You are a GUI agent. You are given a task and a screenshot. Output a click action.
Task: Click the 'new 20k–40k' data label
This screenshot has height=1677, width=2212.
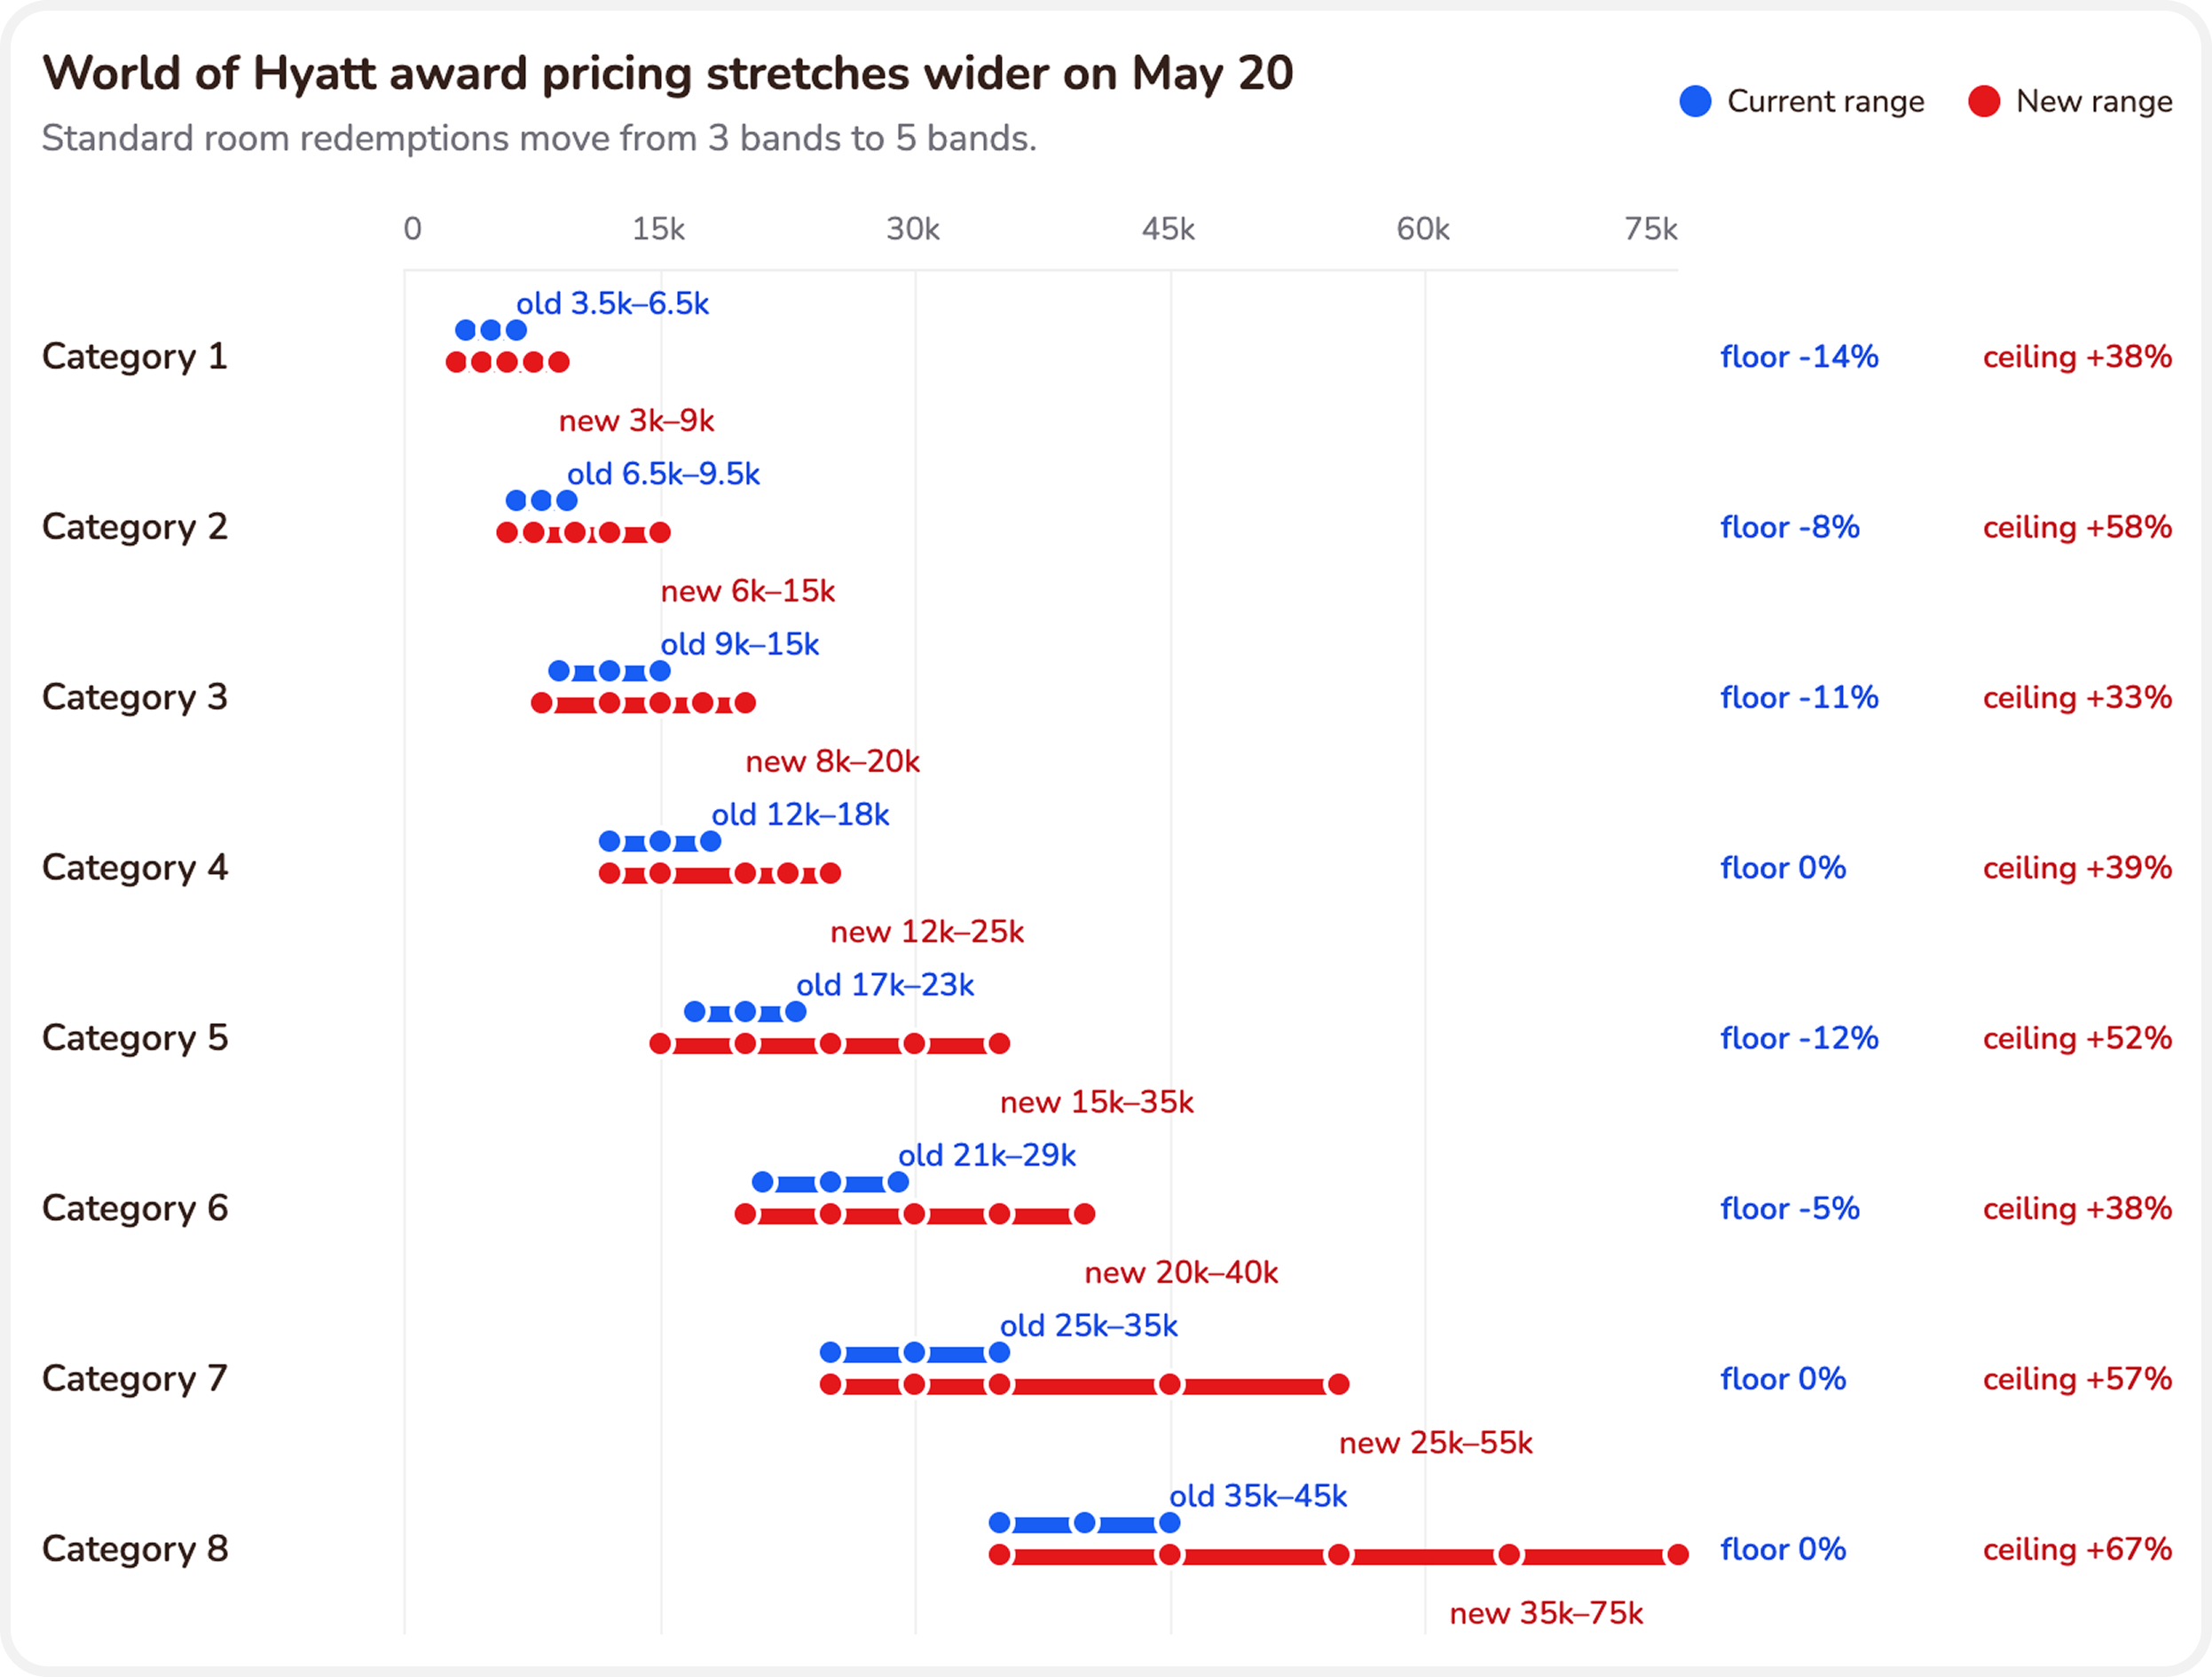[x=1181, y=1272]
